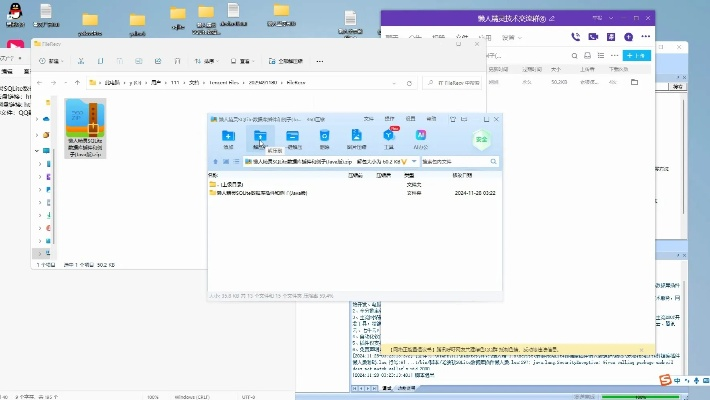Open the 查看 view dropdown in Explorer
This screenshot has height=400, width=710.
click(x=242, y=61)
